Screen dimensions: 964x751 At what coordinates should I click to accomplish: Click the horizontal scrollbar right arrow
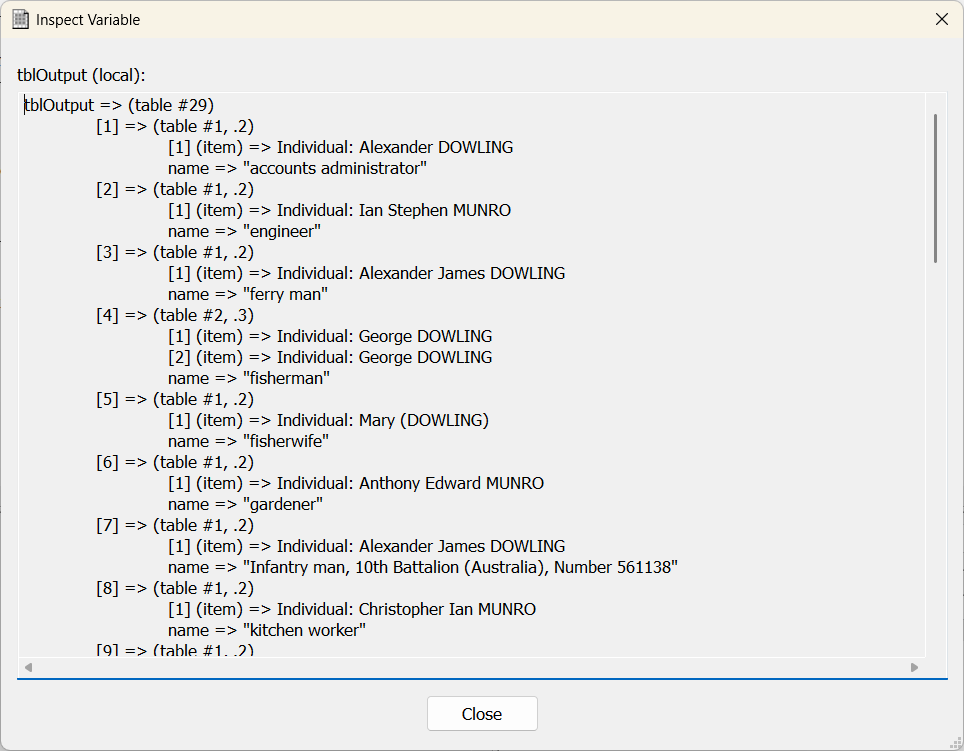coord(914,667)
